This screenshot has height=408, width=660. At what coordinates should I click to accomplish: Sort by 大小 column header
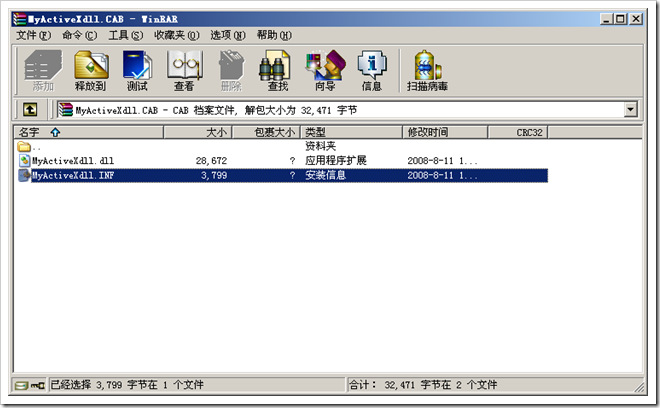198,132
